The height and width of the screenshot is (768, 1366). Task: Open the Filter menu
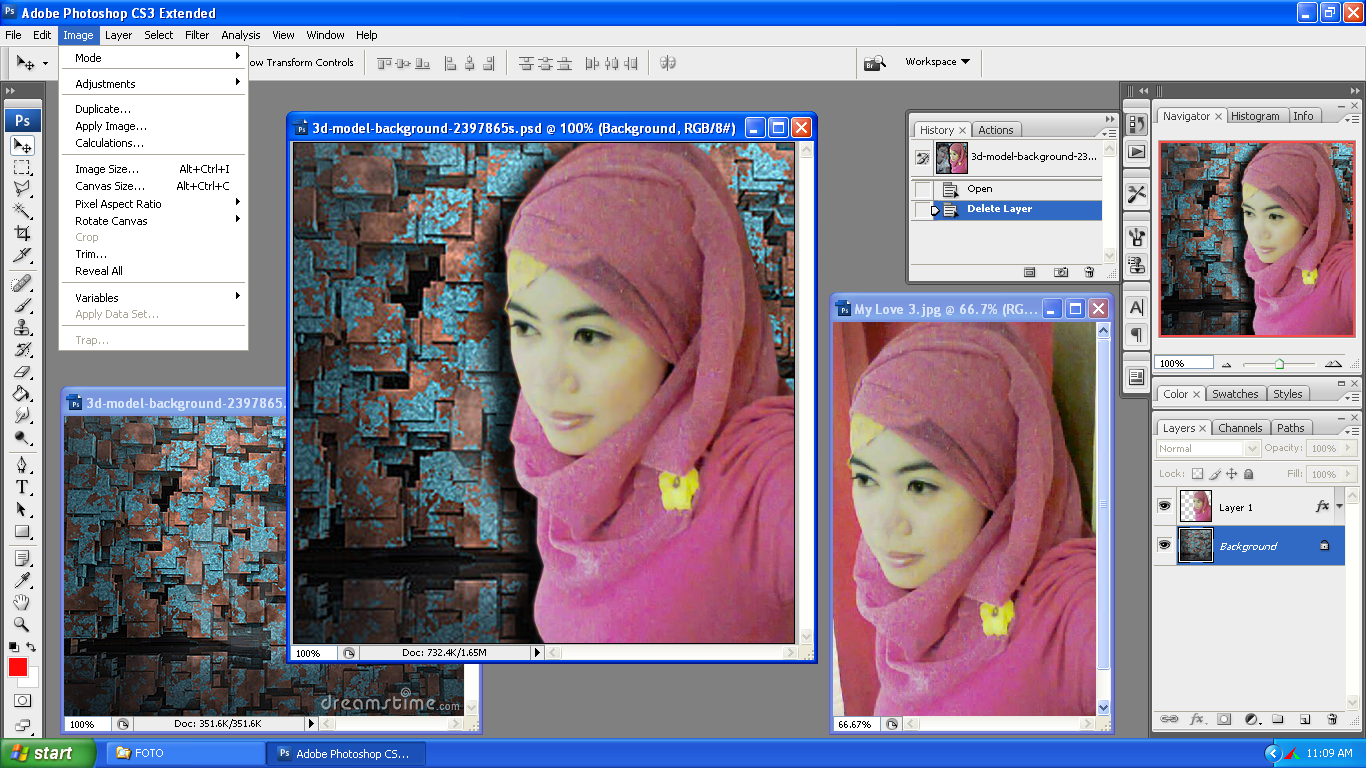[x=196, y=35]
